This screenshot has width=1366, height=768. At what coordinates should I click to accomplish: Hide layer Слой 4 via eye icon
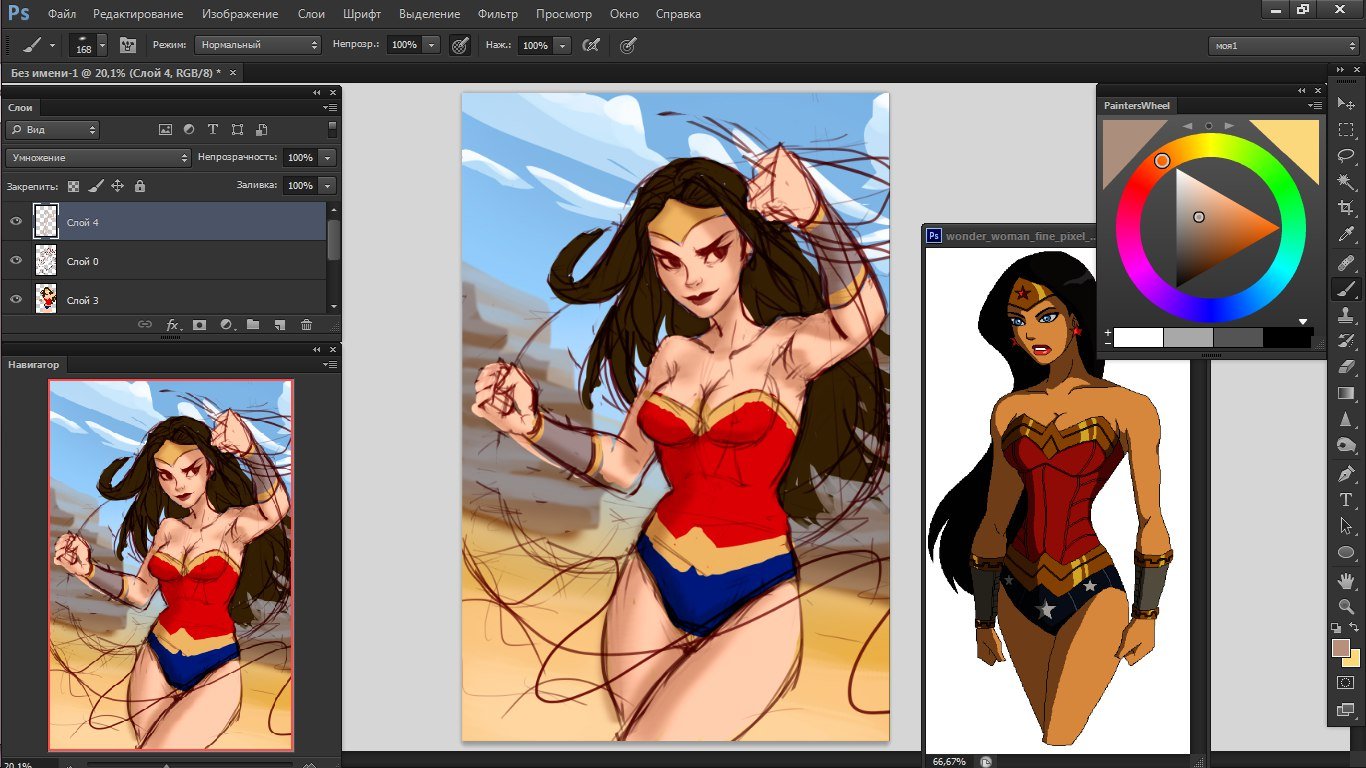[16, 222]
